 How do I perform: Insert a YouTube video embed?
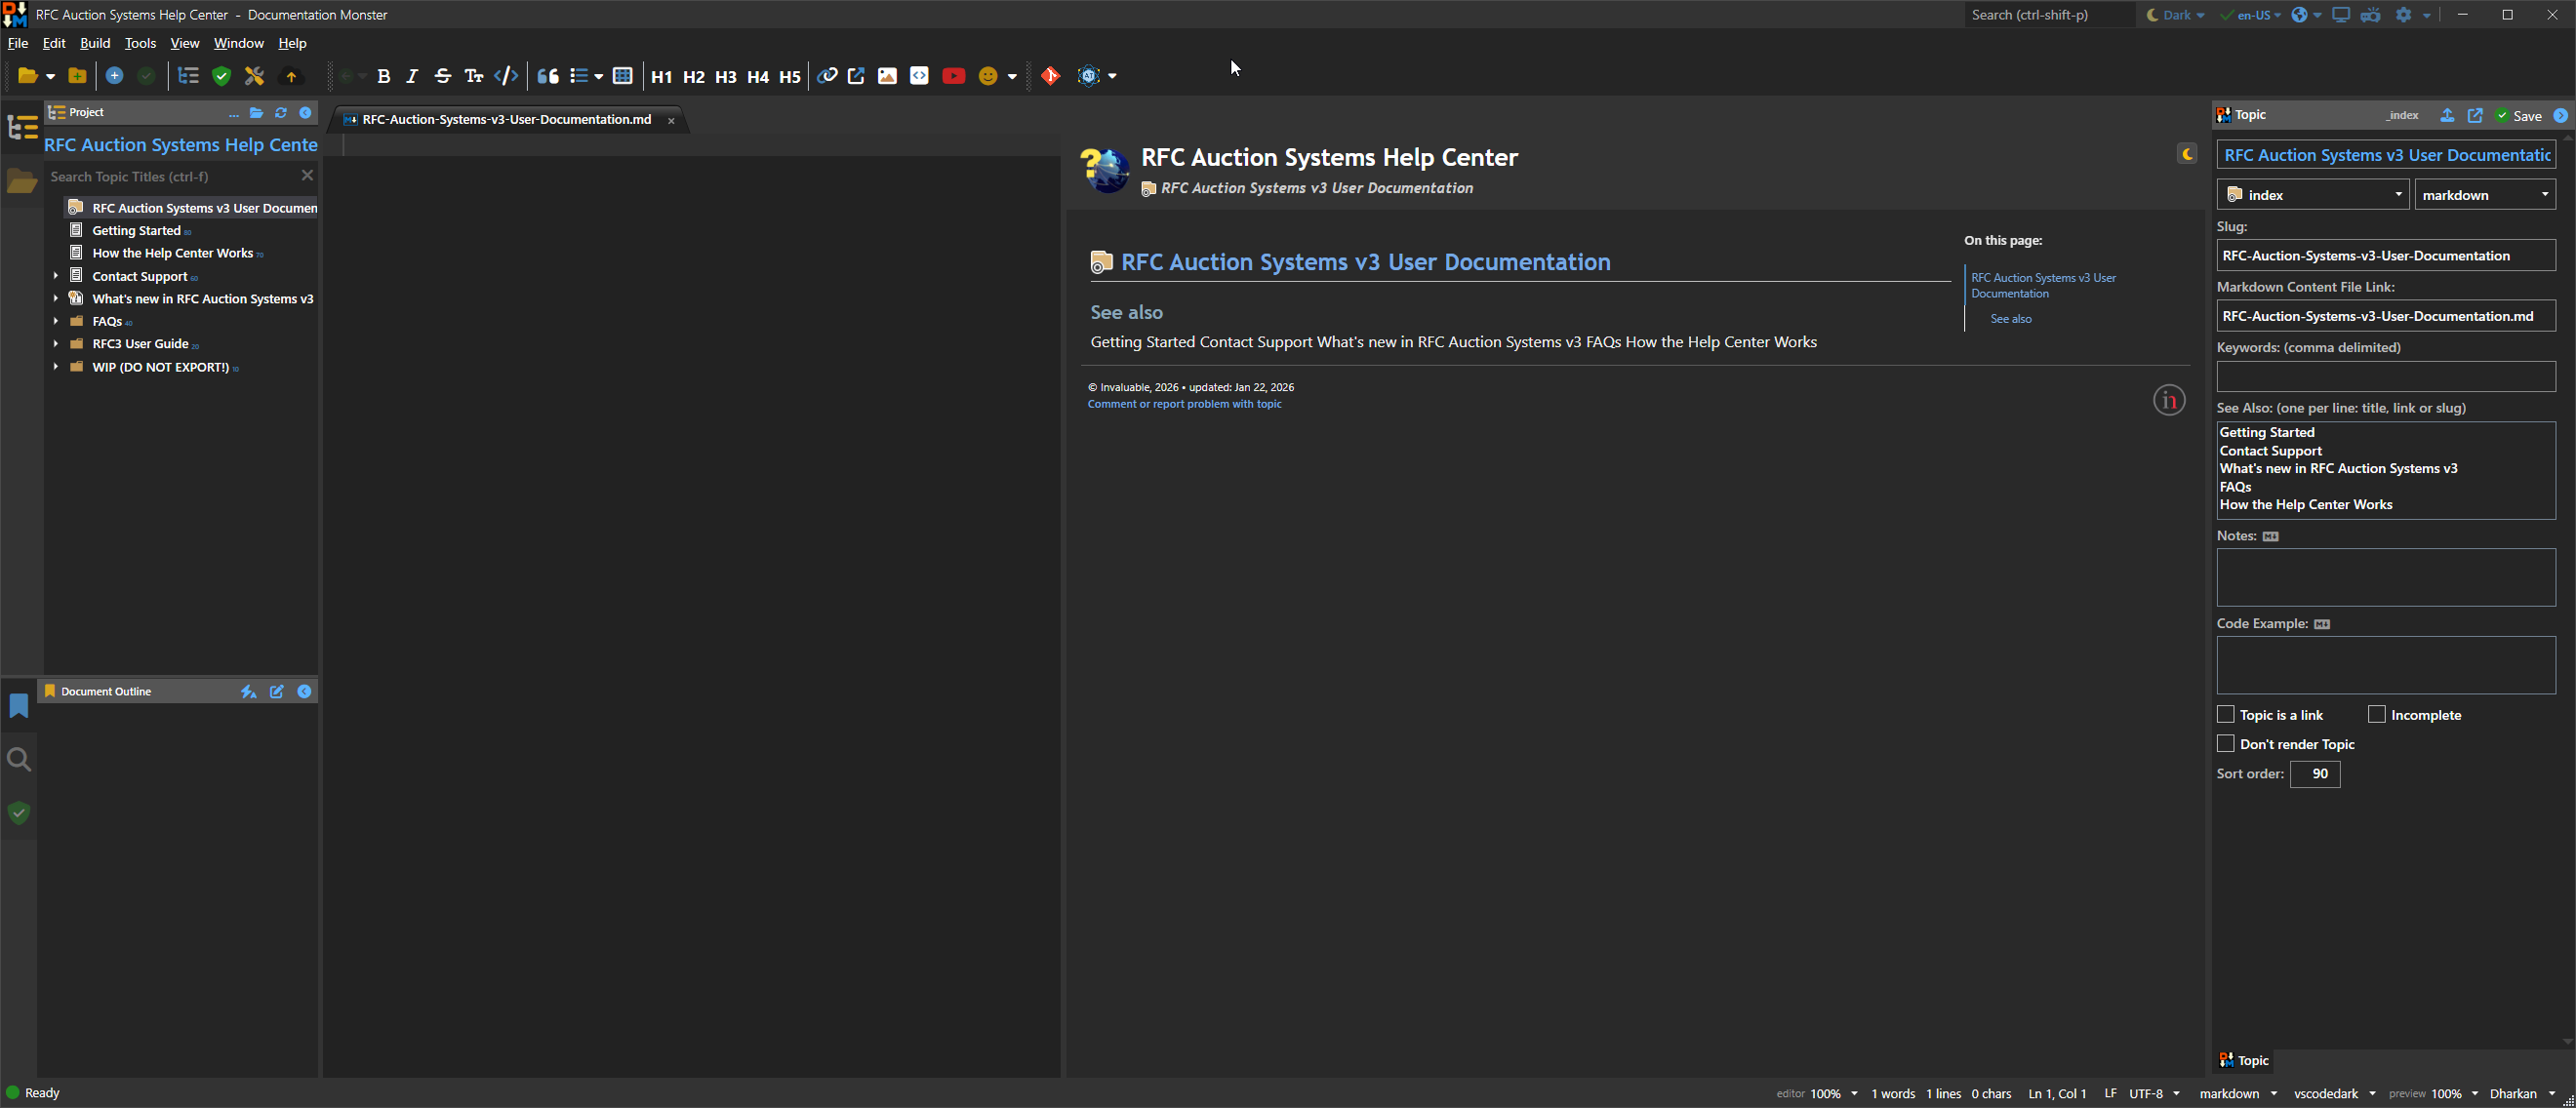(953, 76)
